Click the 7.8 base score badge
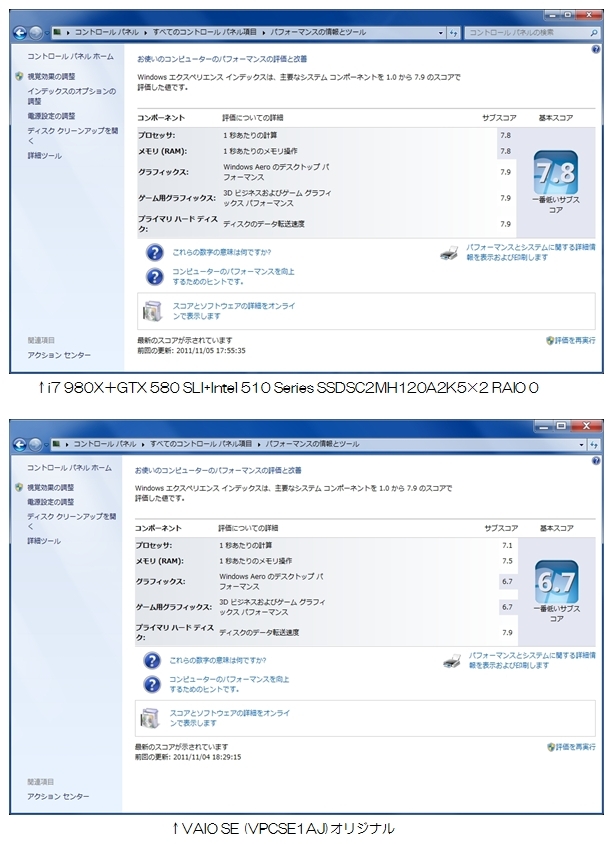The height and width of the screenshot is (844, 611). tap(556, 172)
